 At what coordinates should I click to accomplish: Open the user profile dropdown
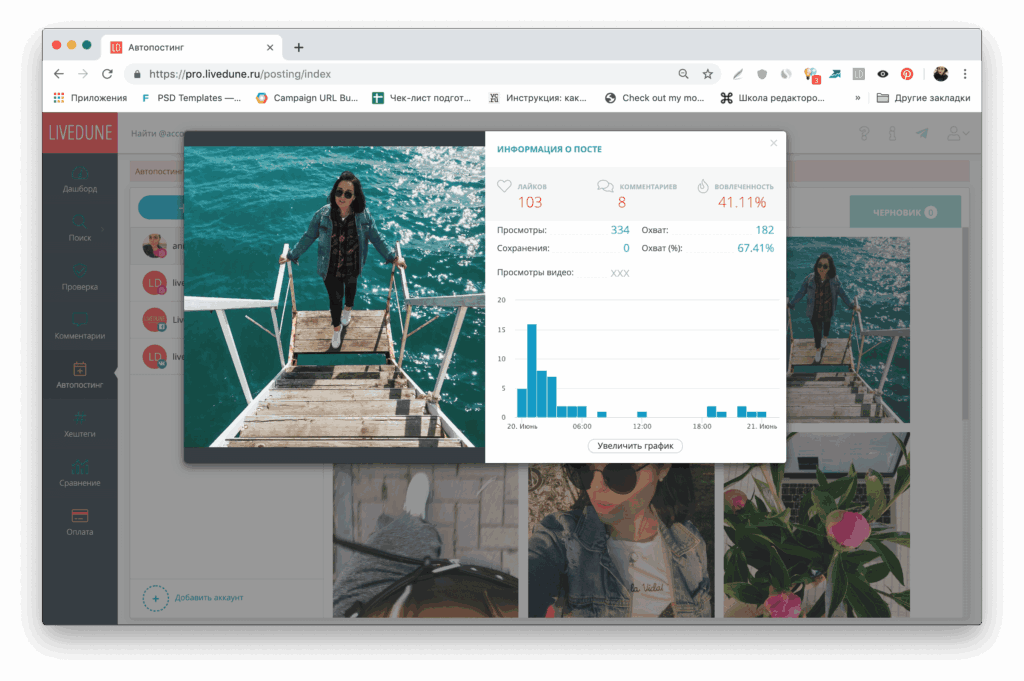(956, 134)
